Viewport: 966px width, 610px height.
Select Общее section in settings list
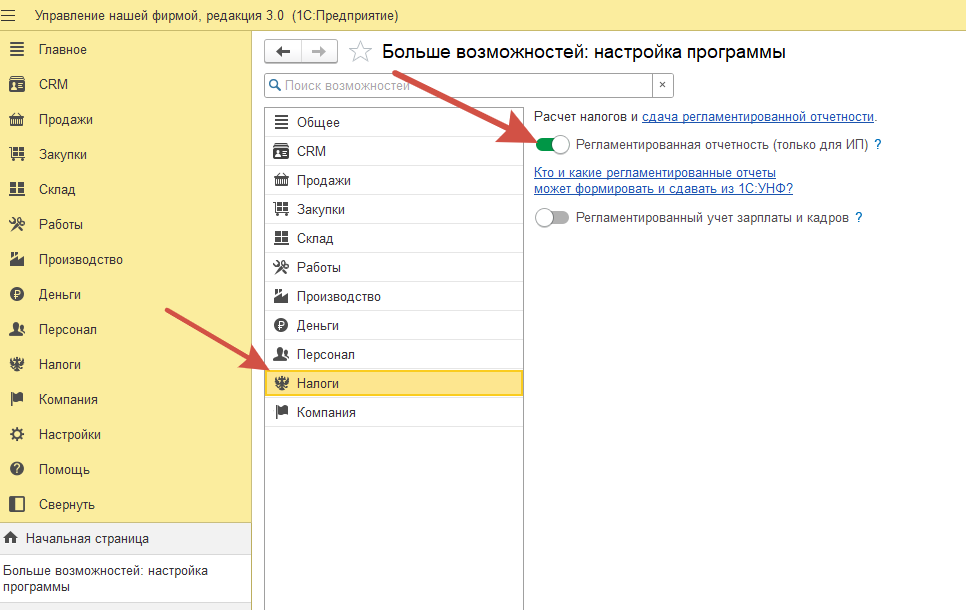(x=318, y=123)
